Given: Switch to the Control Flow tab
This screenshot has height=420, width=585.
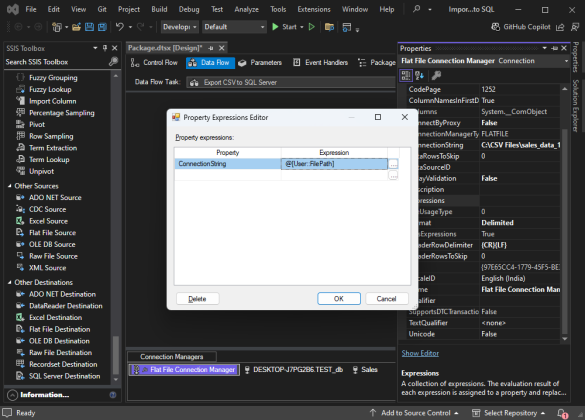Looking at the screenshot, I should coord(154,63).
